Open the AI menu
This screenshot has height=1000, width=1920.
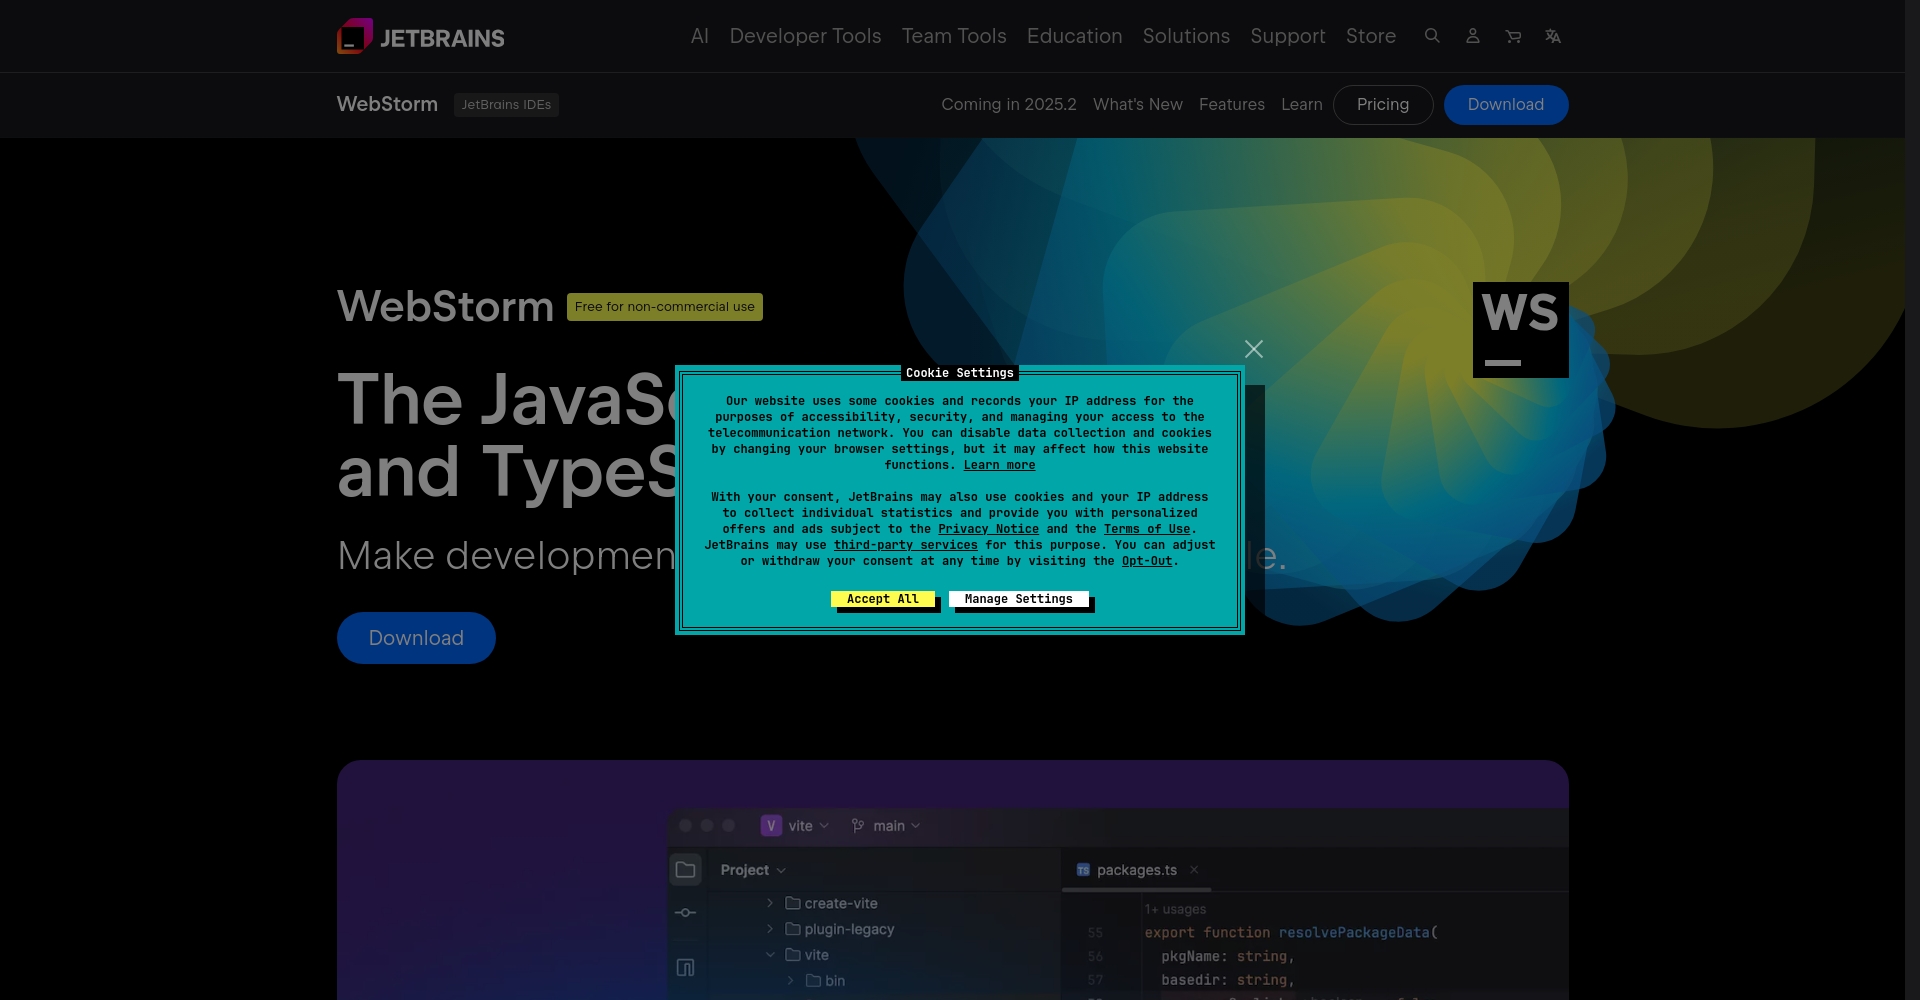click(700, 36)
